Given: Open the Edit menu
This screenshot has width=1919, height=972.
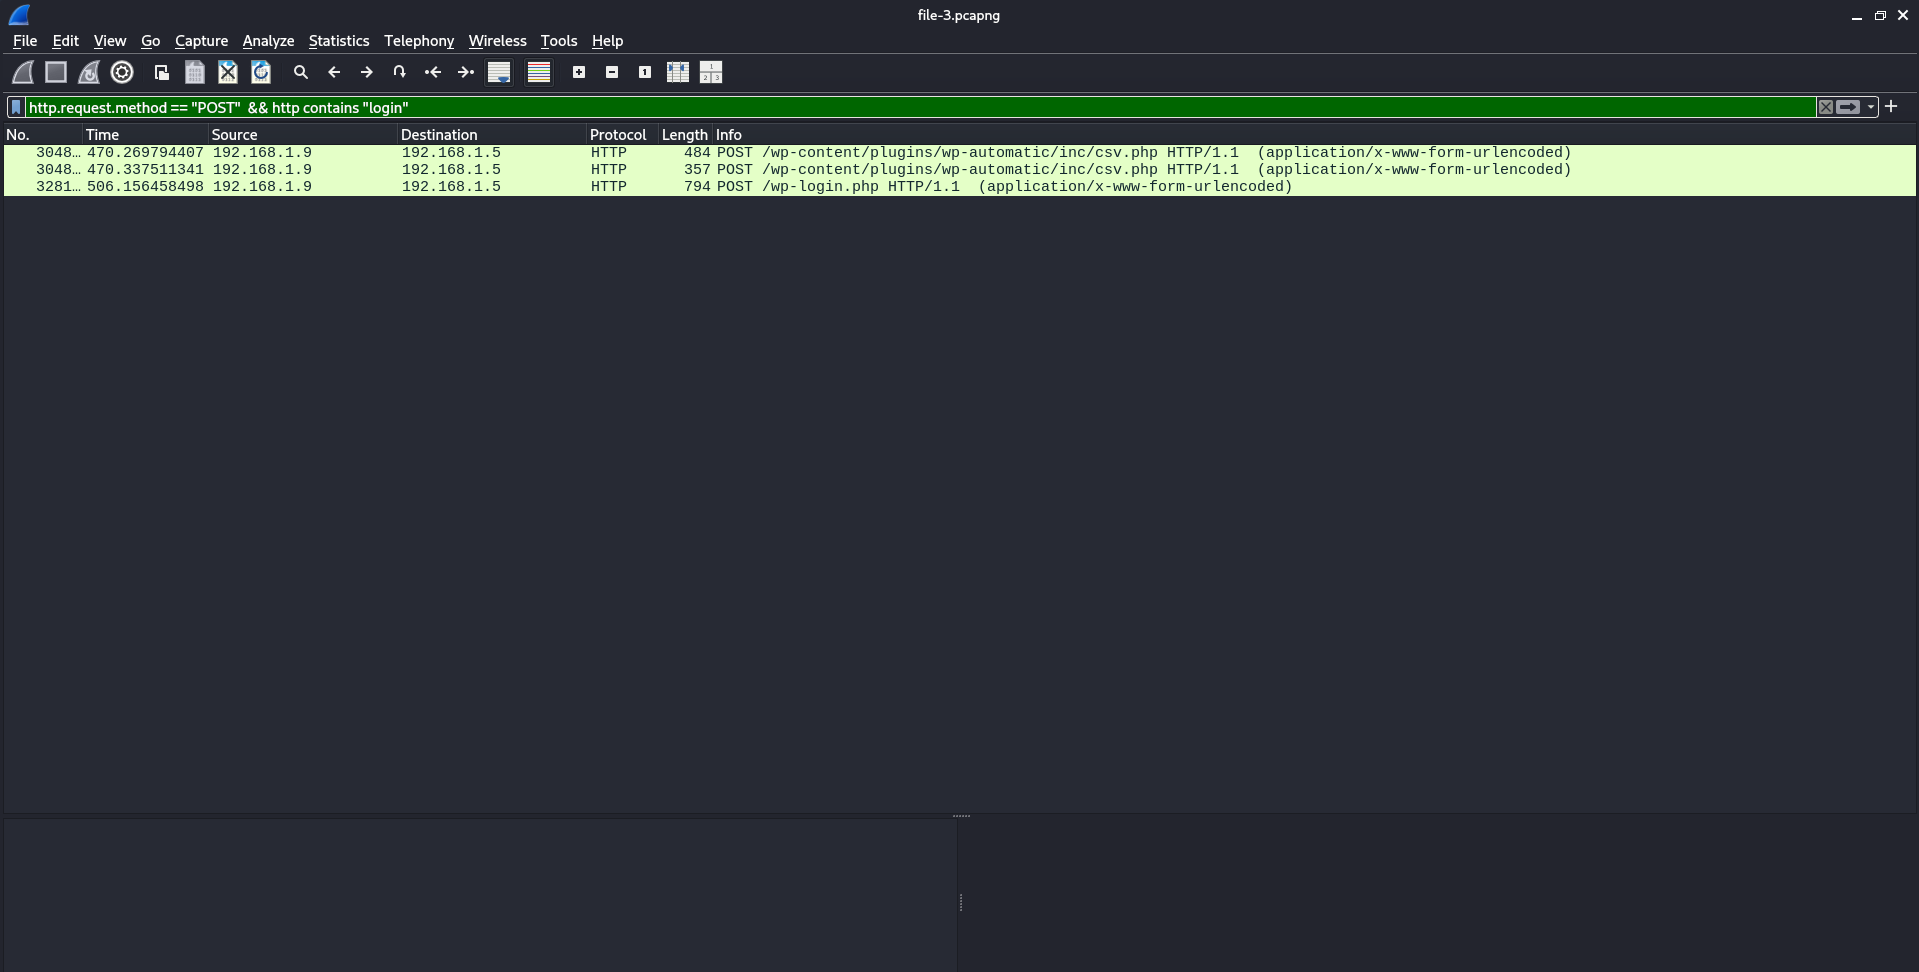Looking at the screenshot, I should tap(65, 41).
